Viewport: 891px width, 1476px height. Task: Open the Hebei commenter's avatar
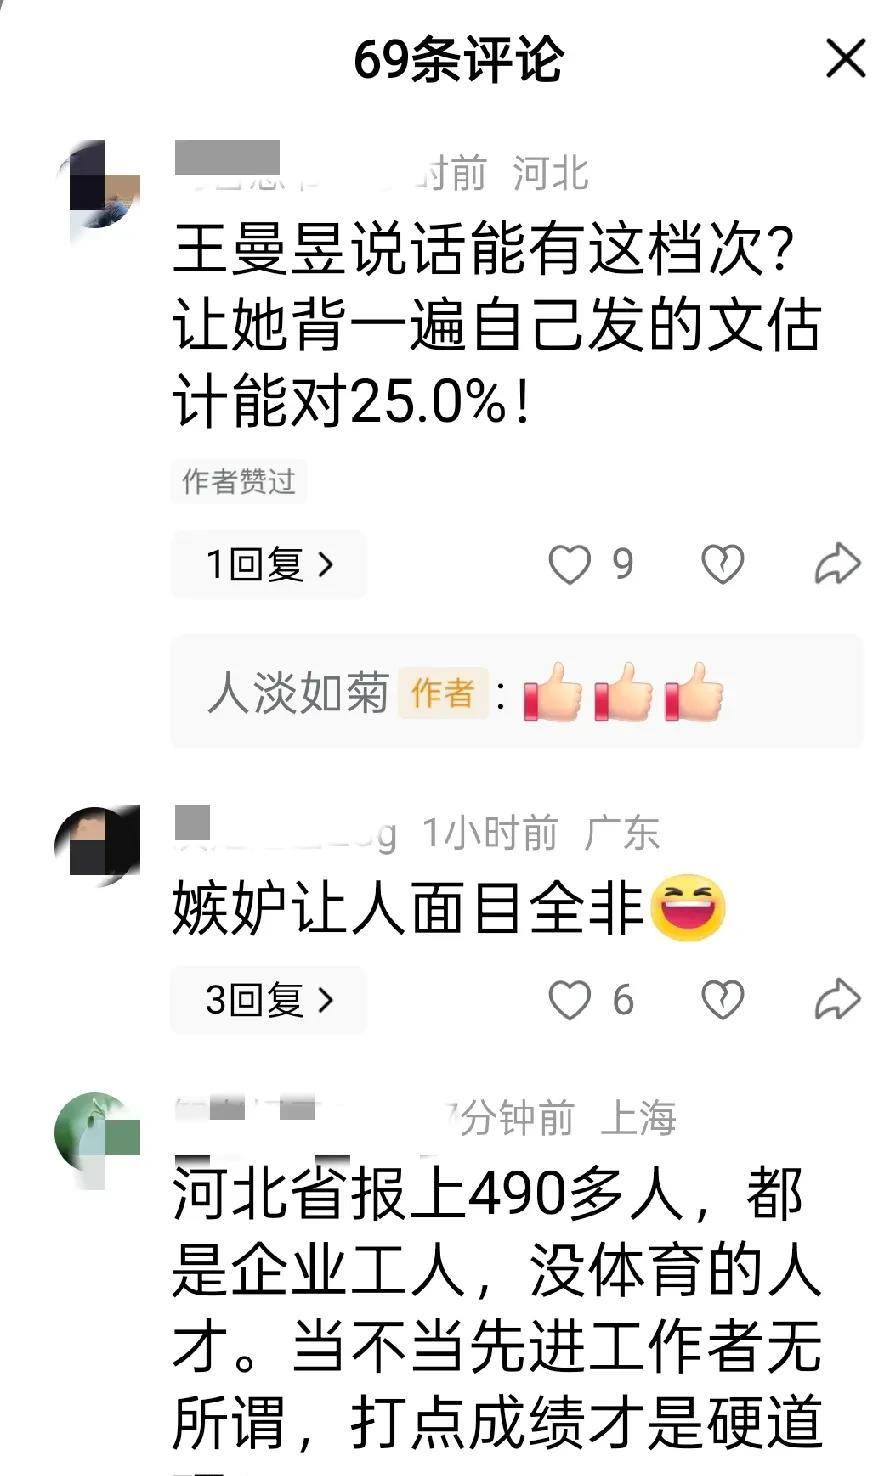(x=98, y=185)
